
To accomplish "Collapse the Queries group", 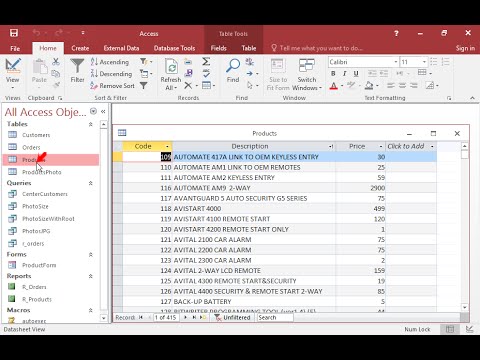I will point(90,183).
